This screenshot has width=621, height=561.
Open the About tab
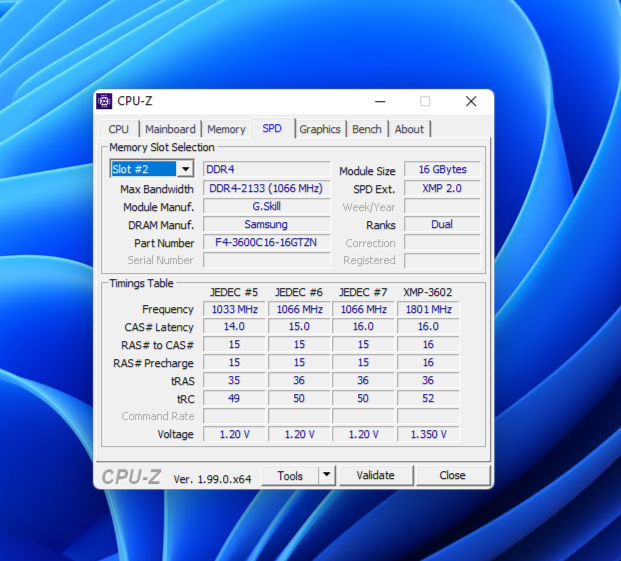[x=409, y=129]
